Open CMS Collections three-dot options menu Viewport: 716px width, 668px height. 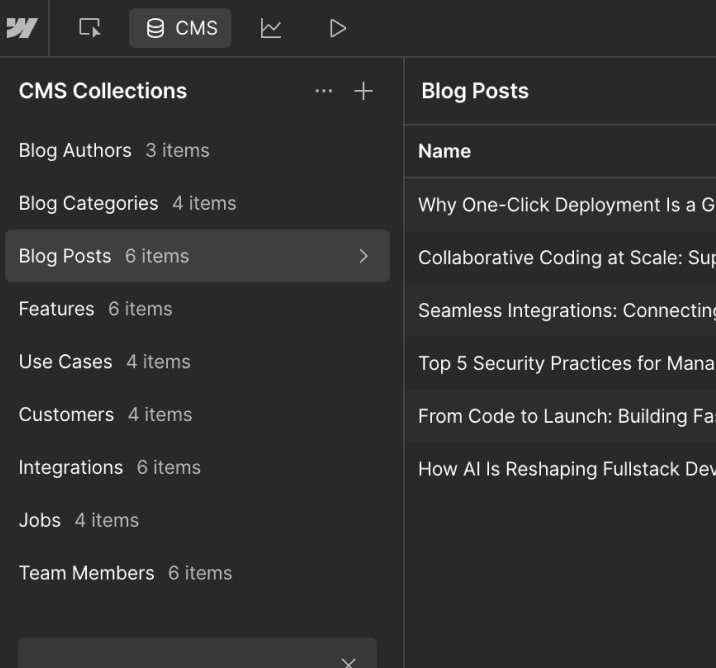[x=324, y=91]
